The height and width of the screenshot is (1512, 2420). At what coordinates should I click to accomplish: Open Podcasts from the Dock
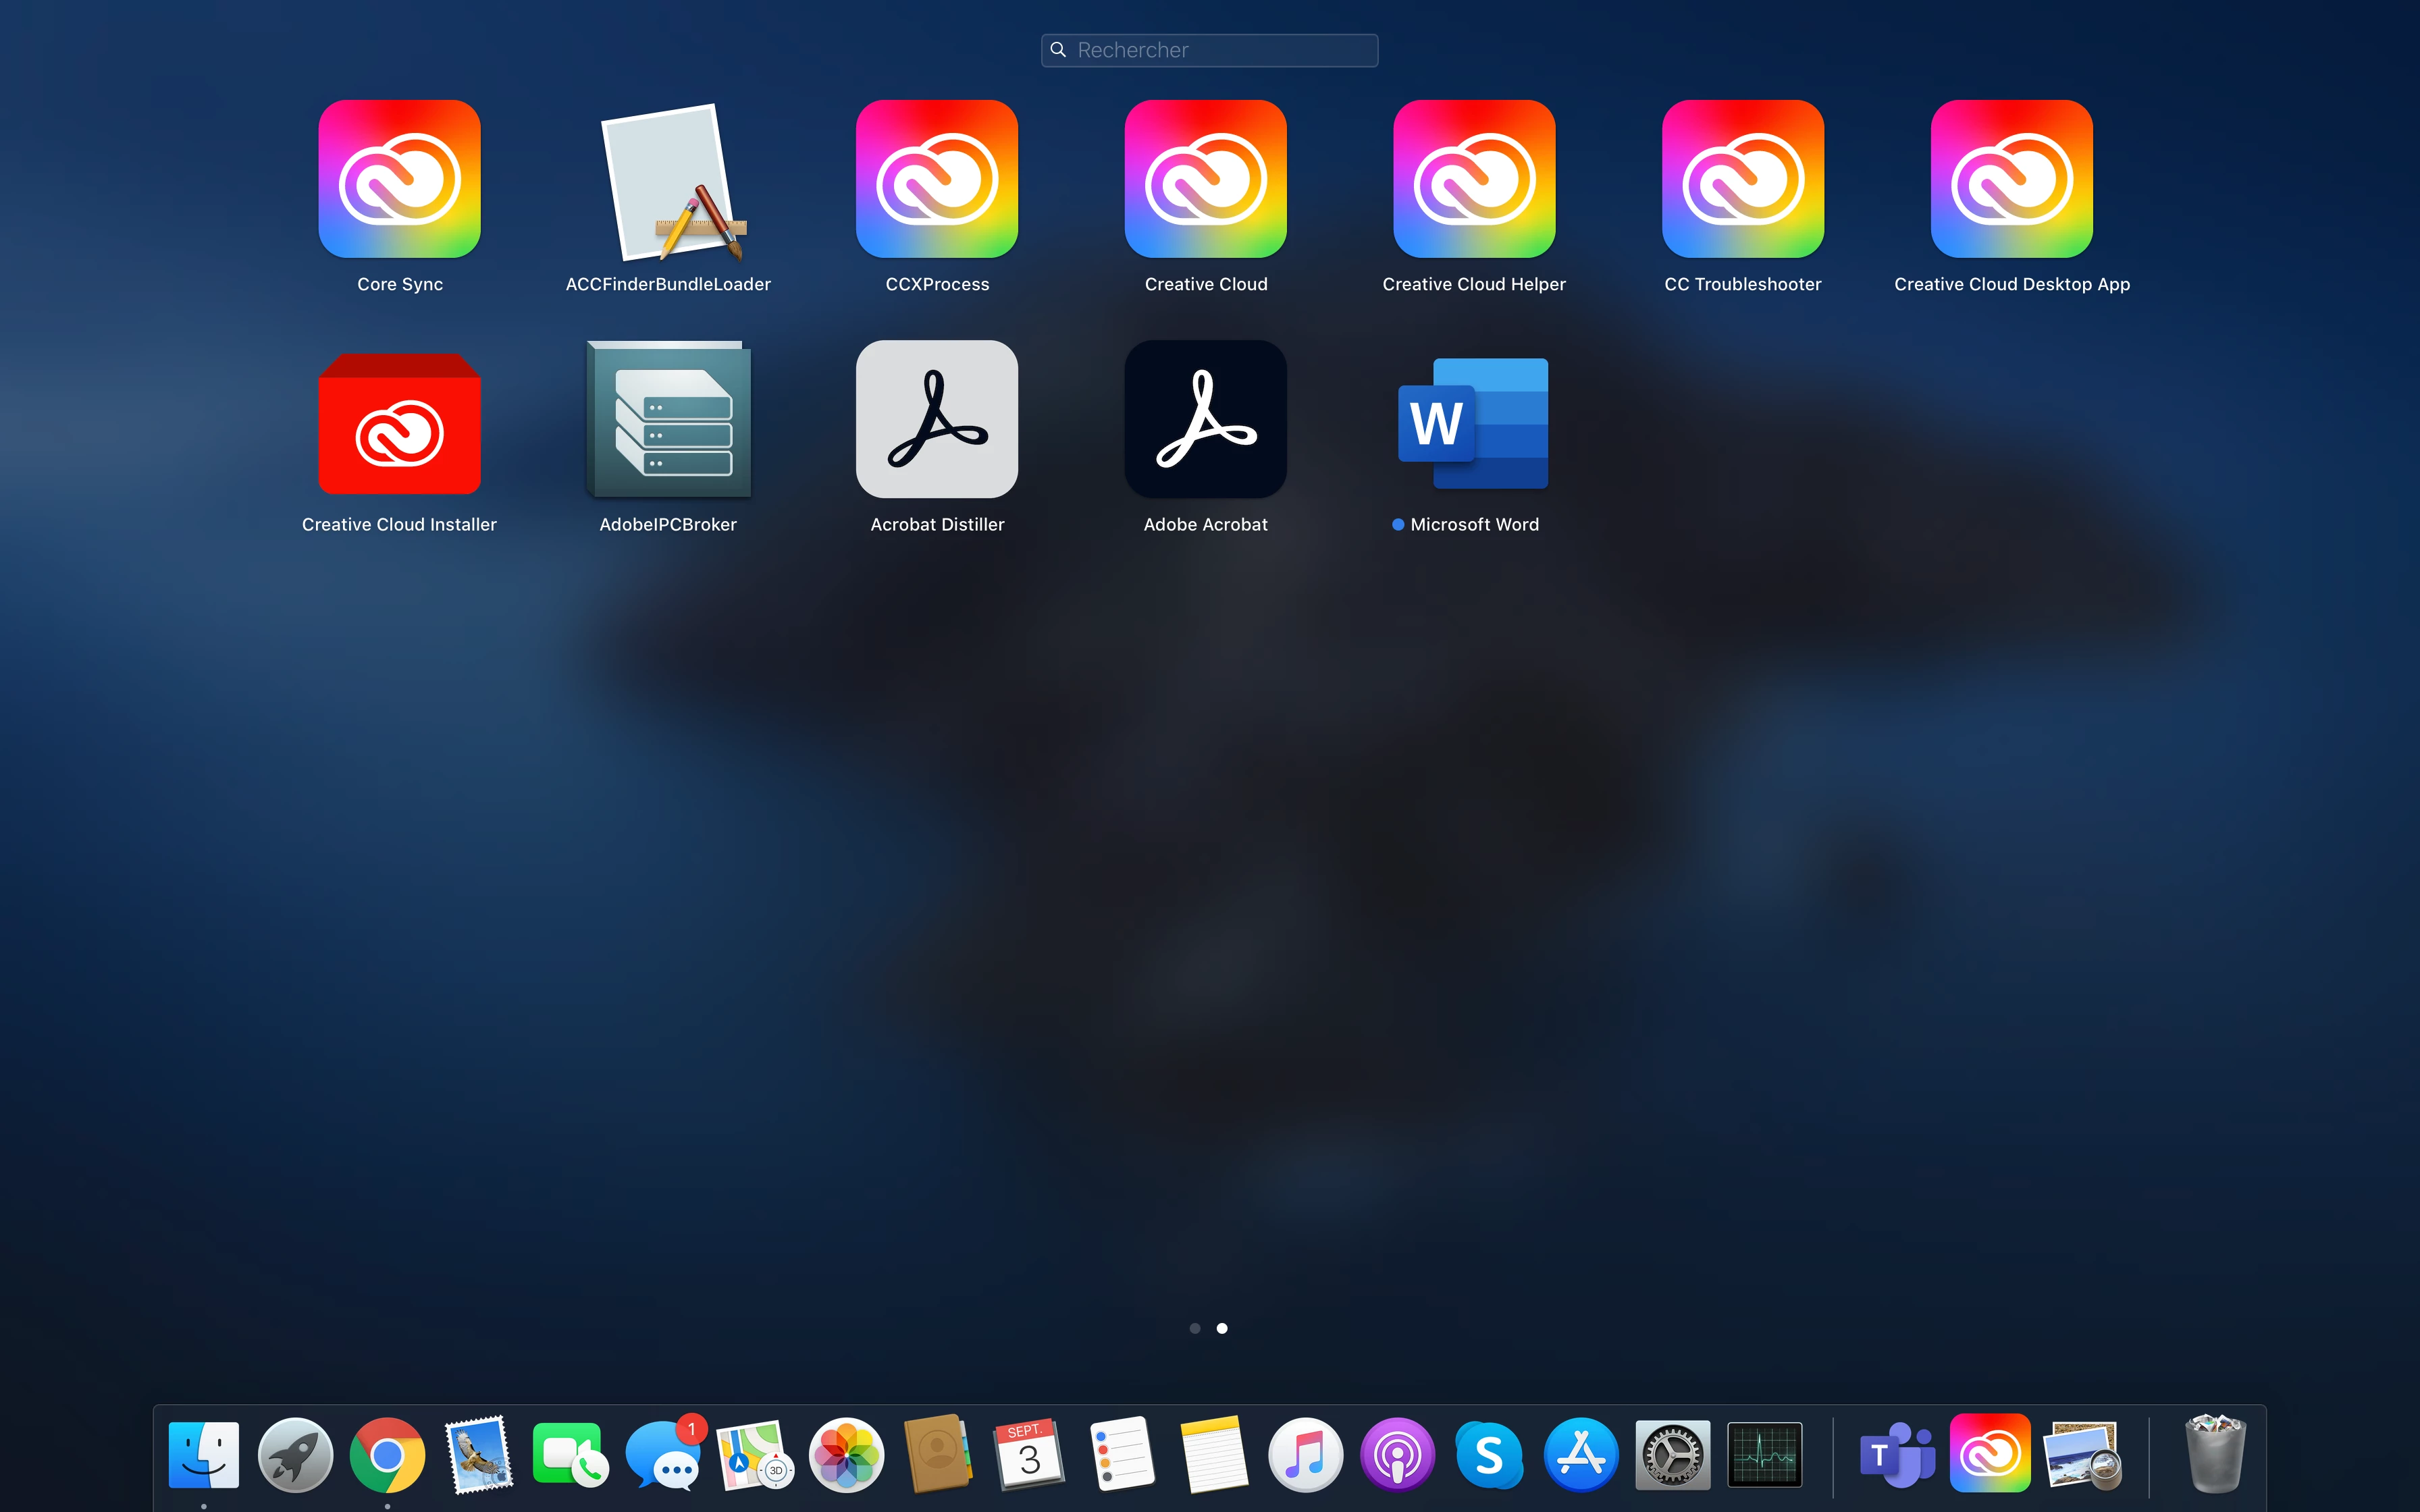click(x=1397, y=1454)
